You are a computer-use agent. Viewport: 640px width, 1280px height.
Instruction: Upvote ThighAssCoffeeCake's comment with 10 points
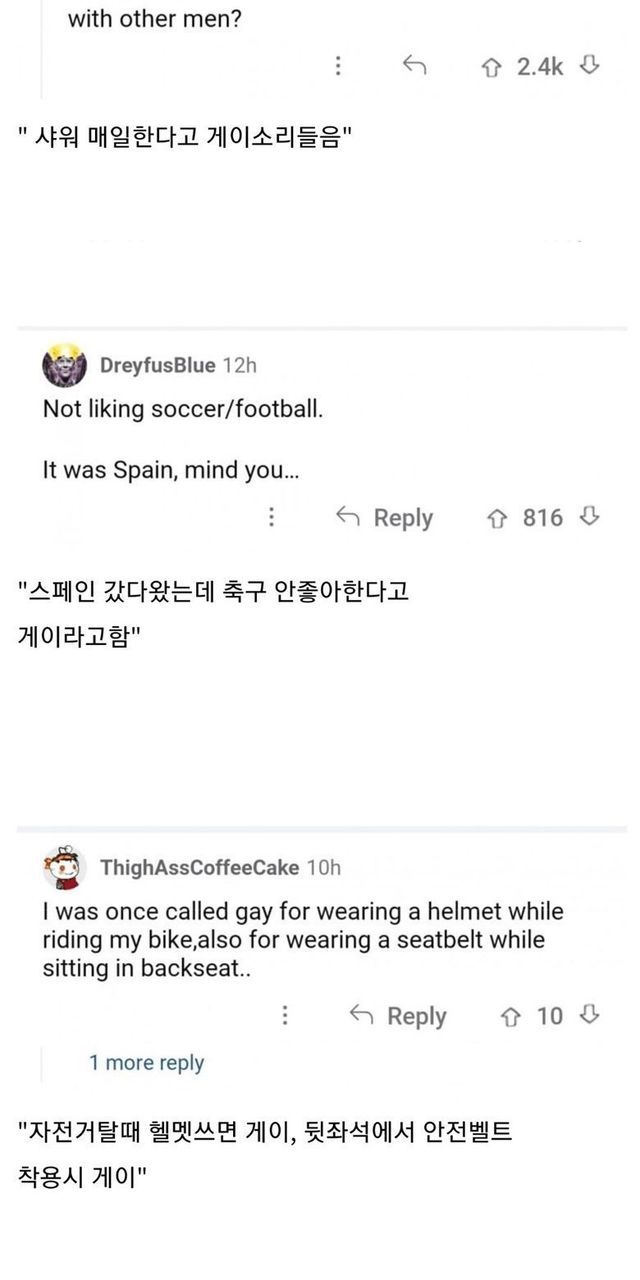pyautogui.click(x=510, y=1017)
